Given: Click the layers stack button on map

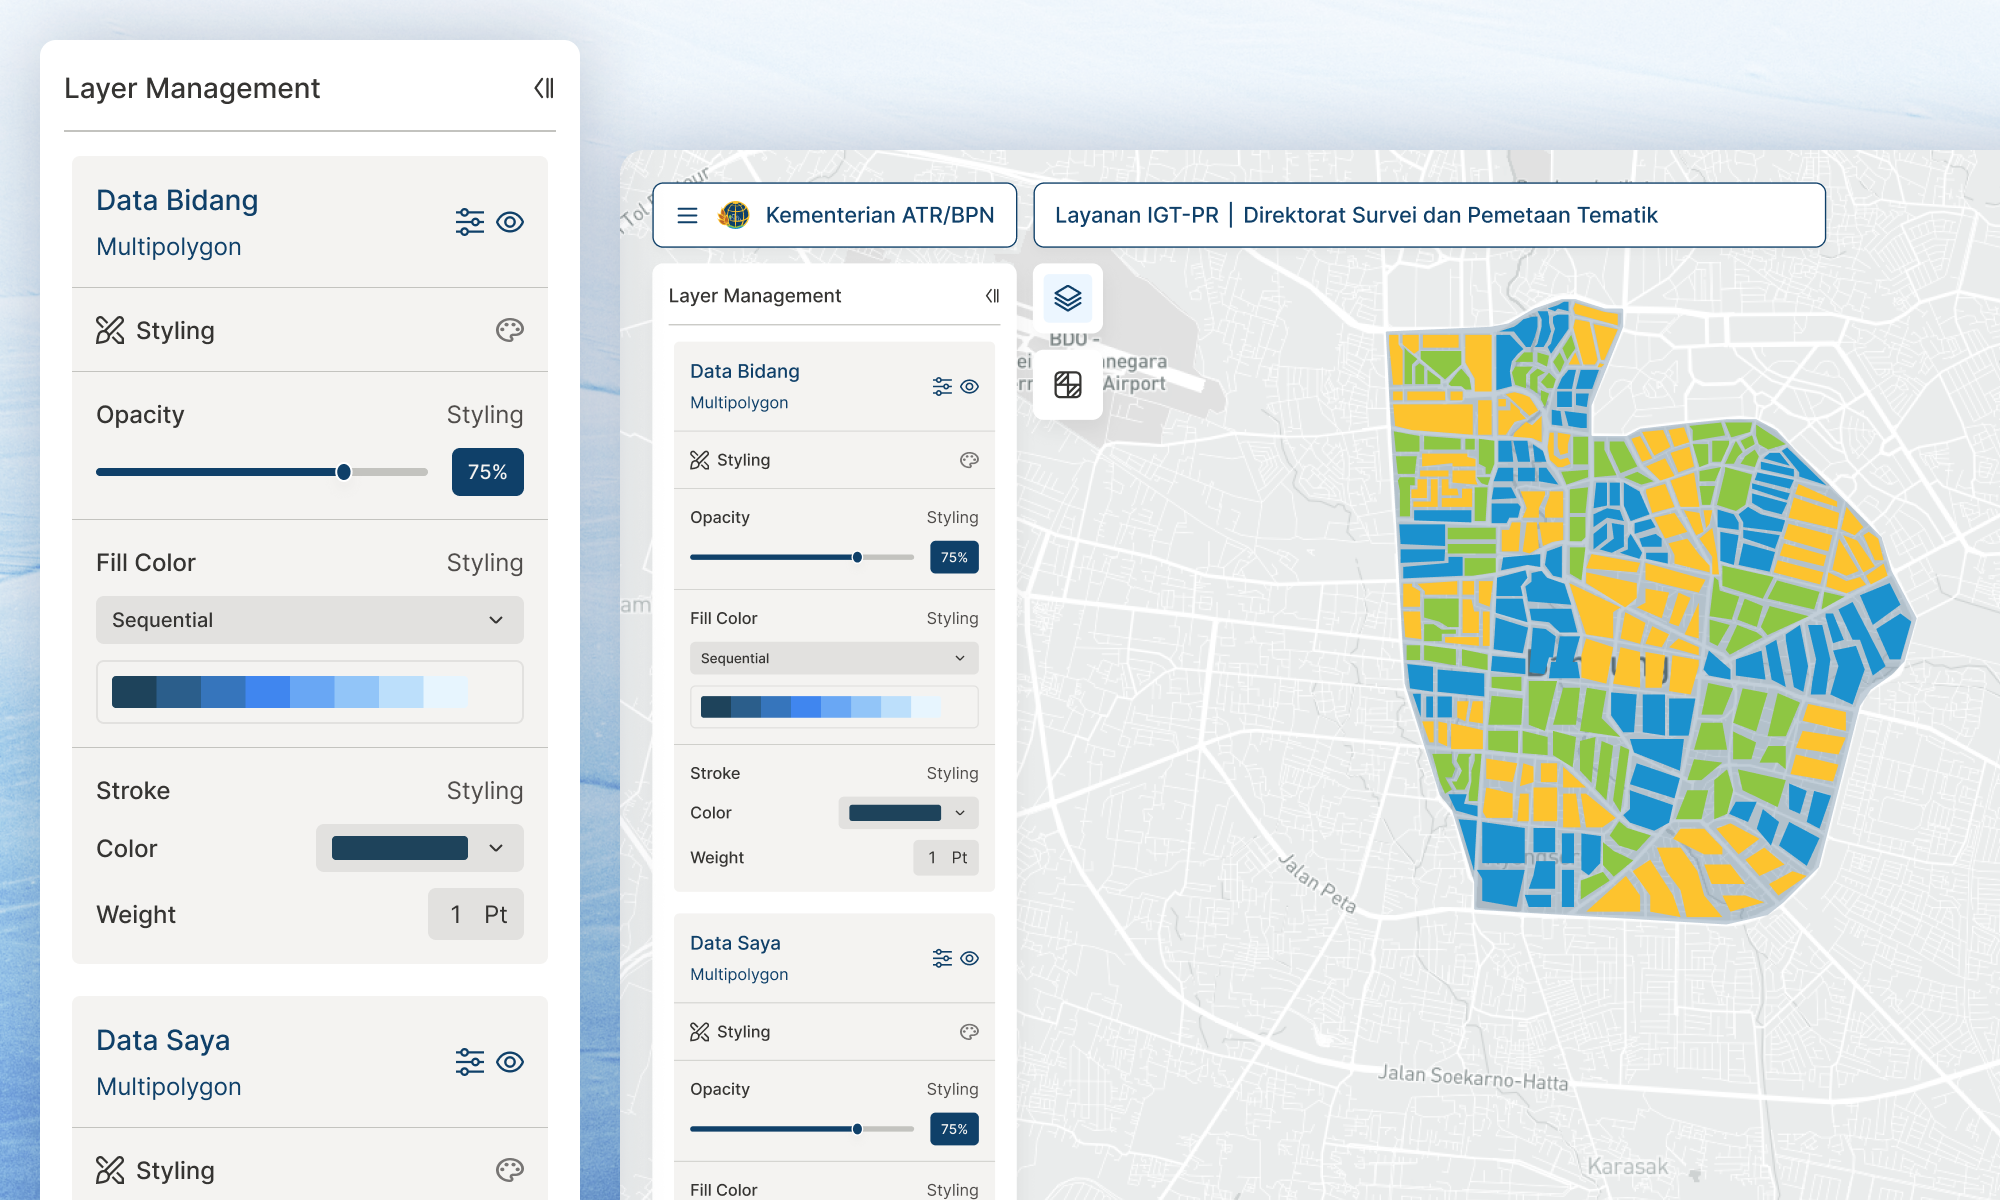Looking at the screenshot, I should click(x=1067, y=298).
